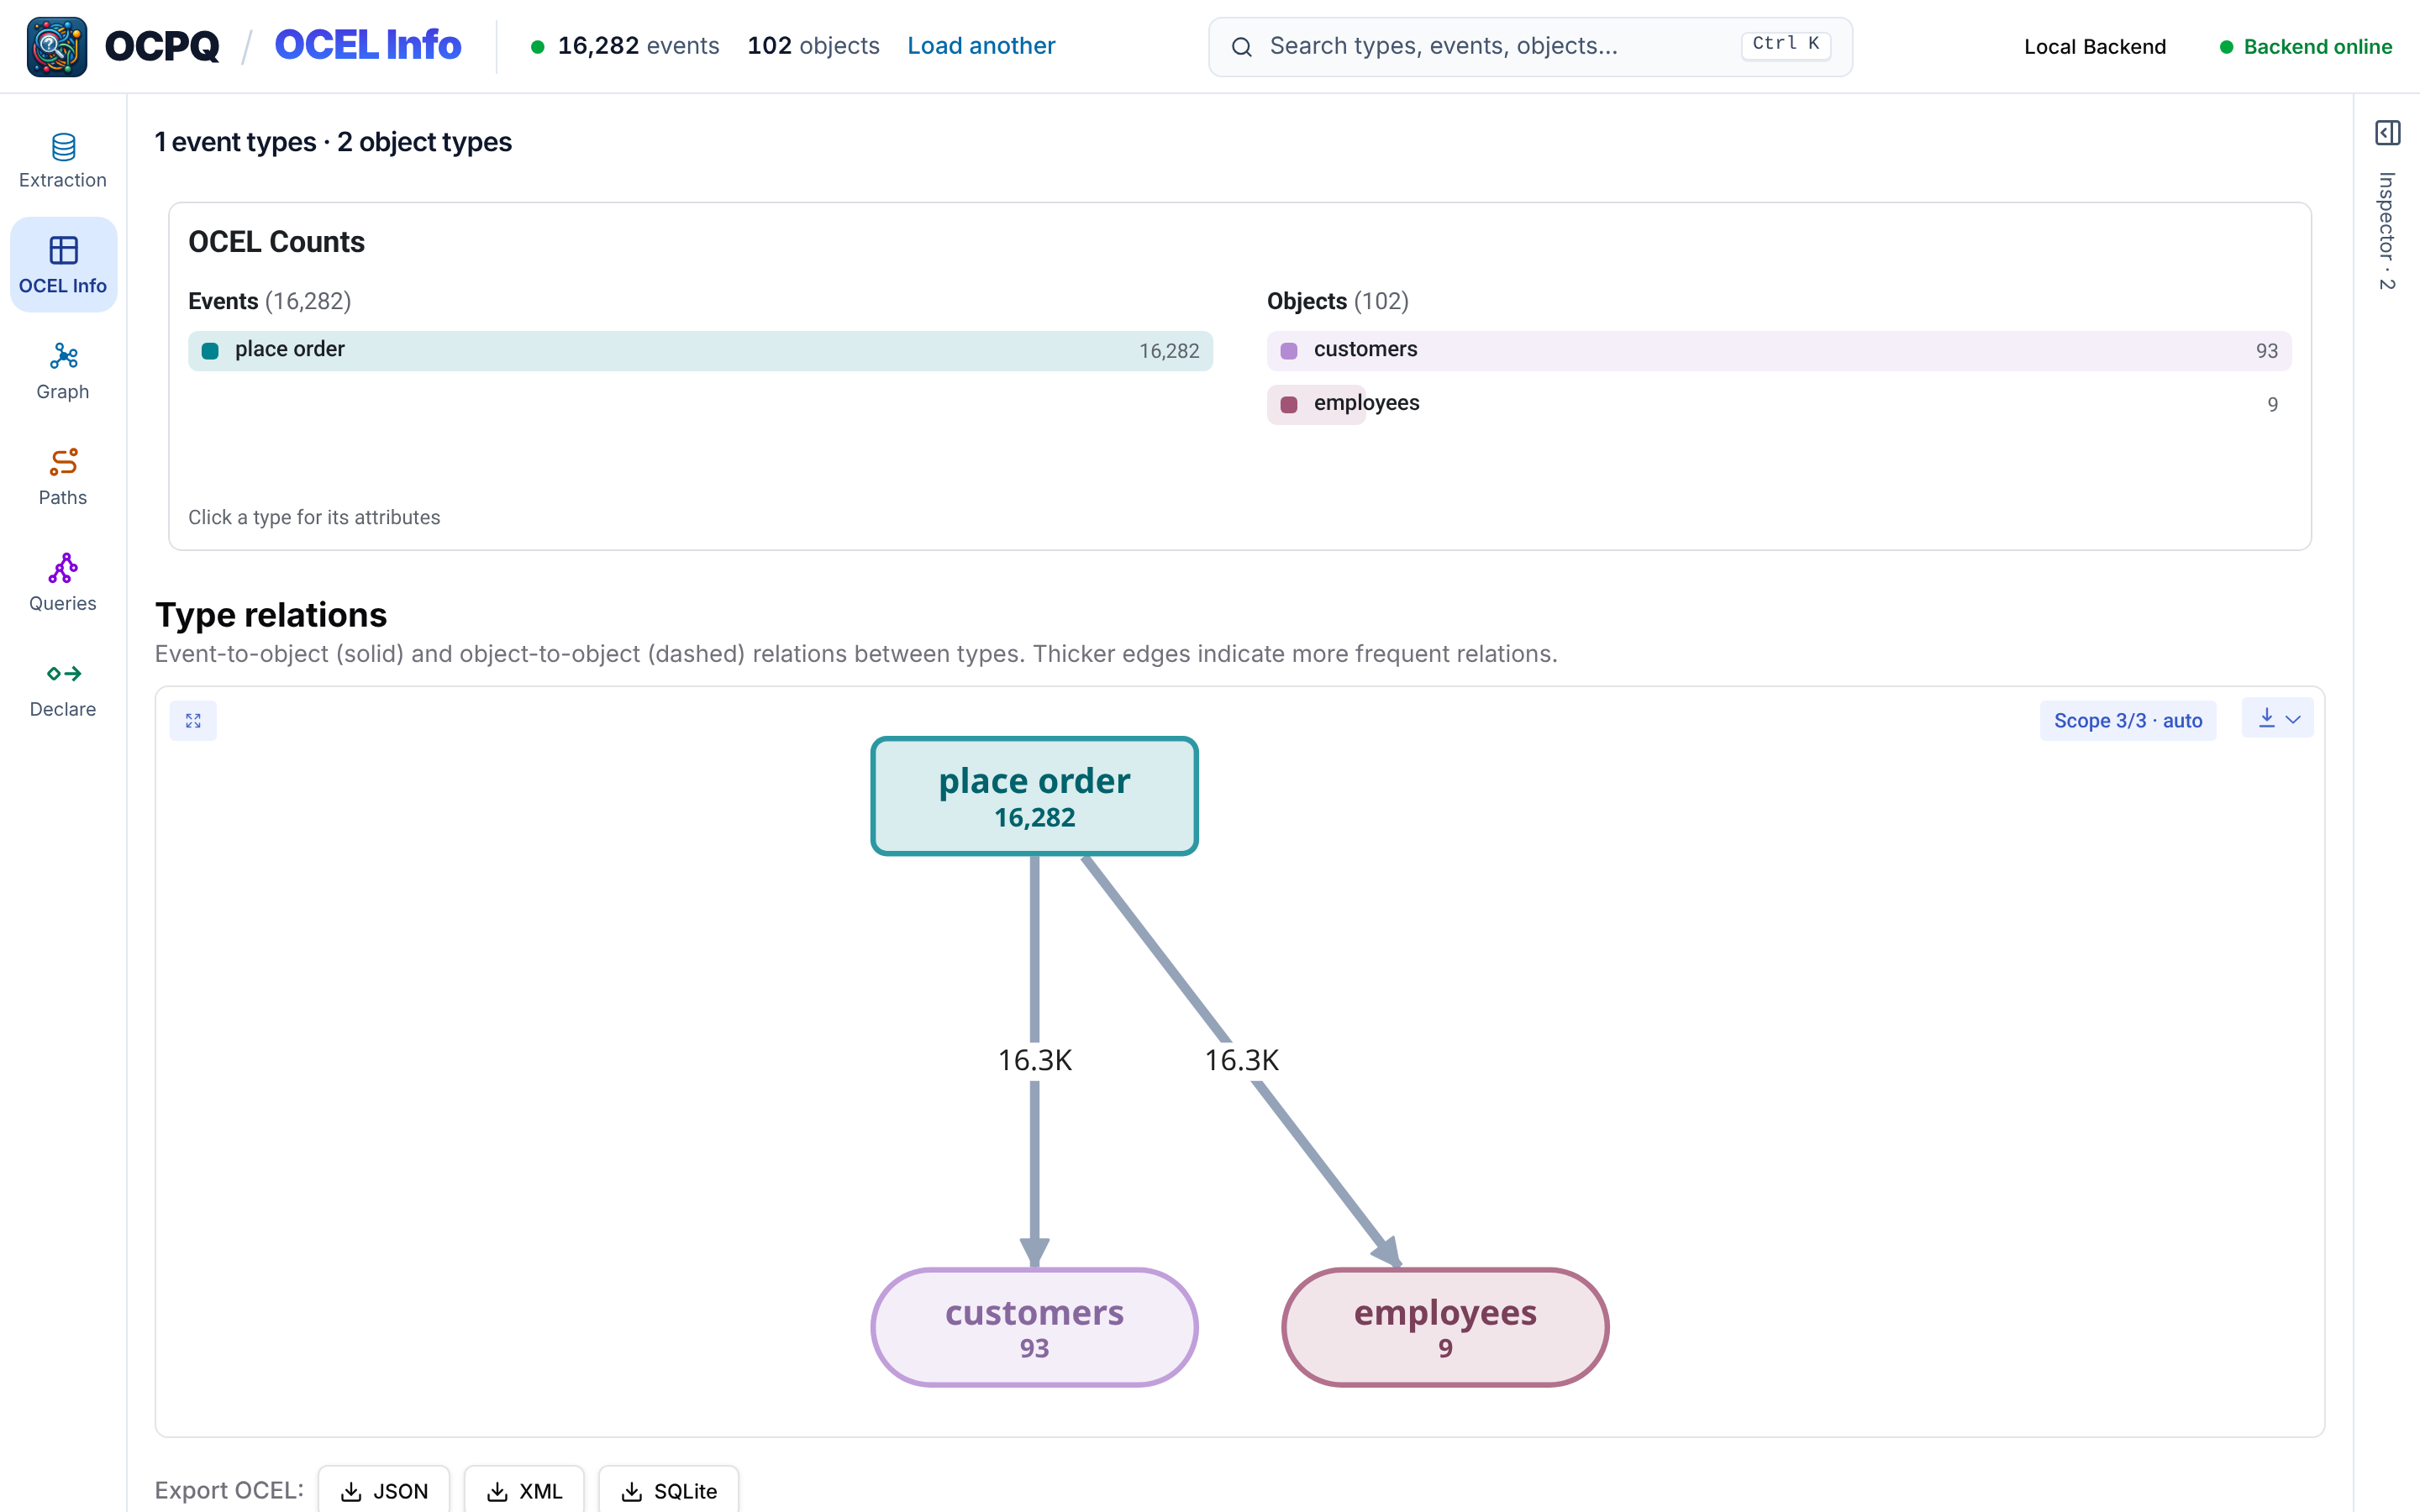Click the Backend online status
The image size is (2420, 1512).
point(2305,47)
